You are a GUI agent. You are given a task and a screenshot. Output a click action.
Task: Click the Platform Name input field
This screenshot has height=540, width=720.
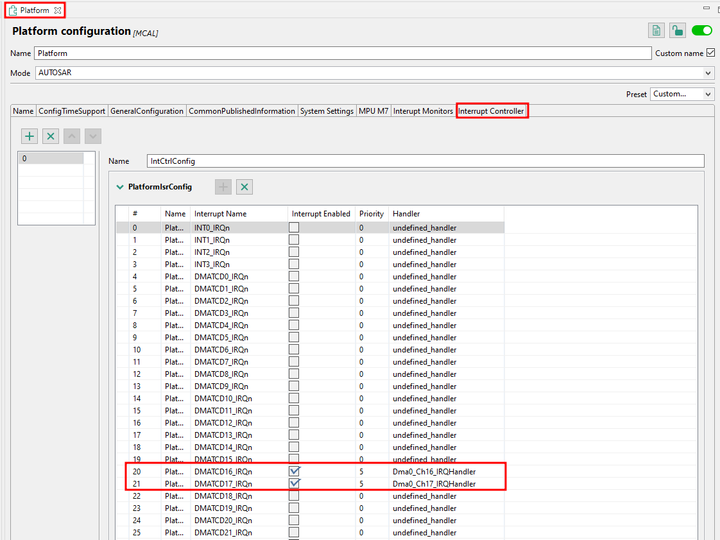tap(343, 53)
